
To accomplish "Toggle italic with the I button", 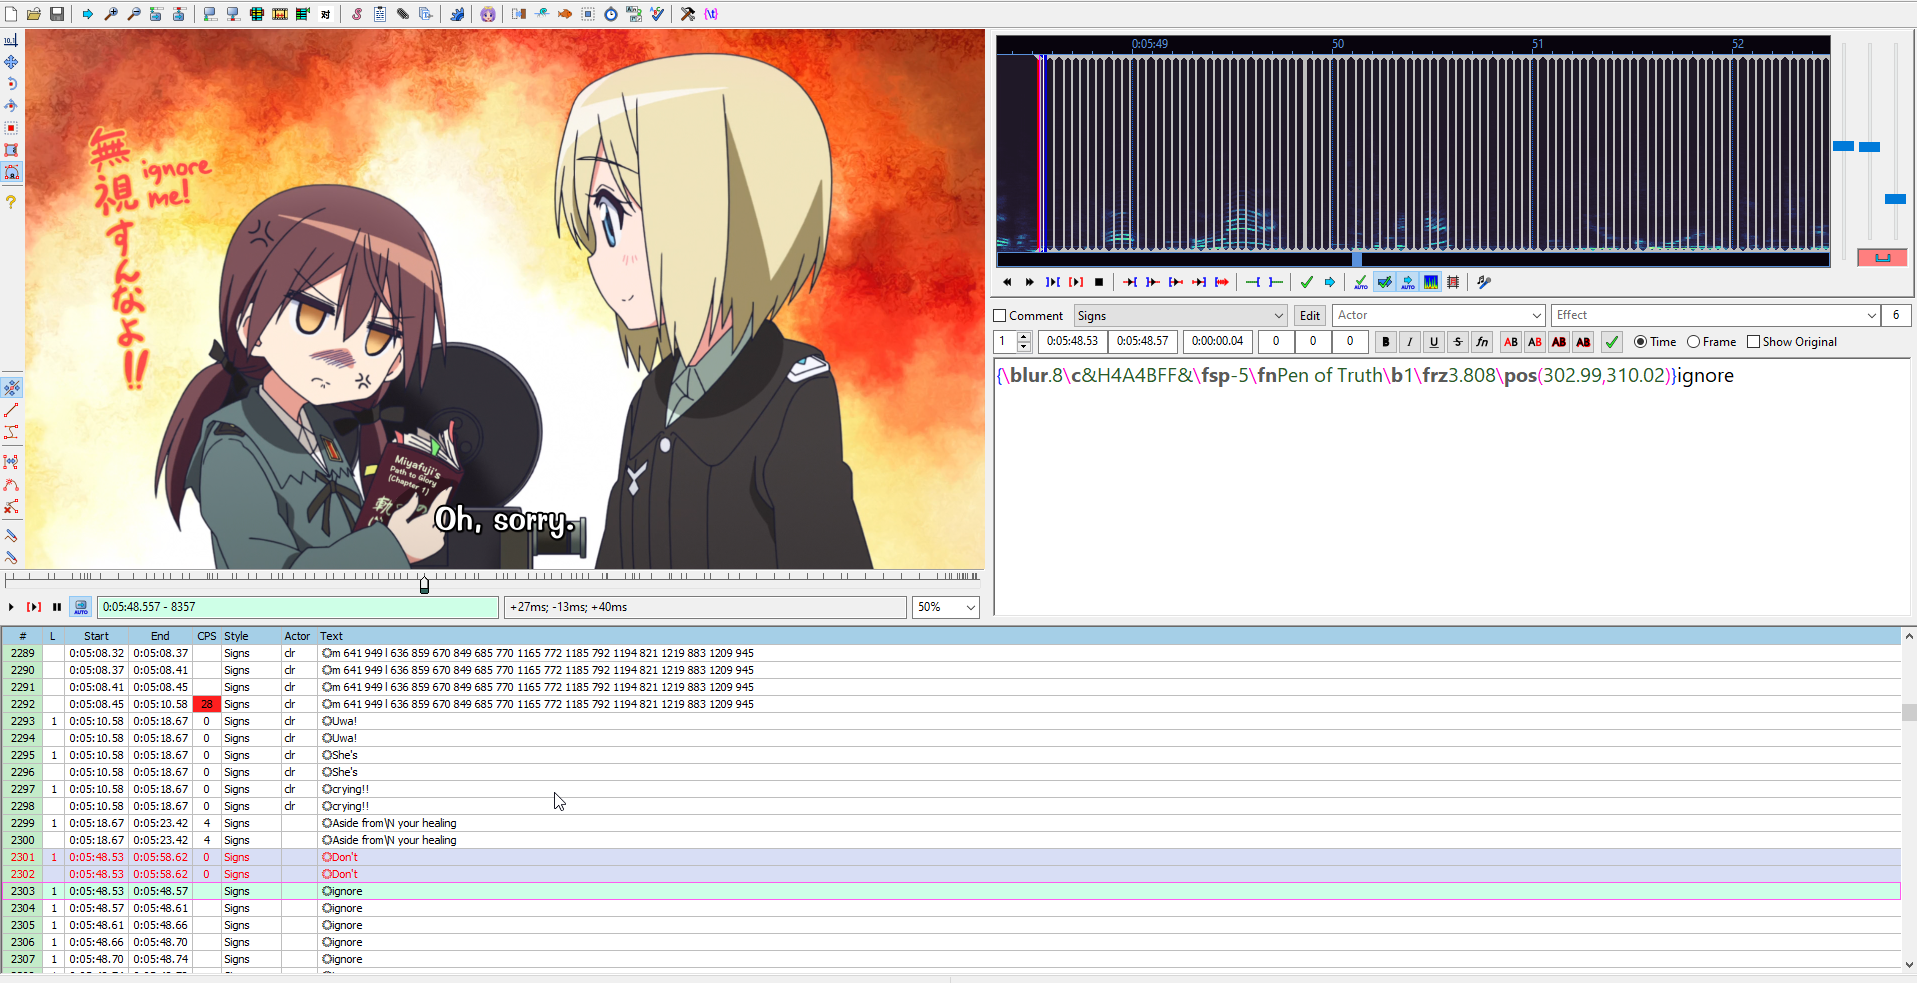I will coord(1410,342).
